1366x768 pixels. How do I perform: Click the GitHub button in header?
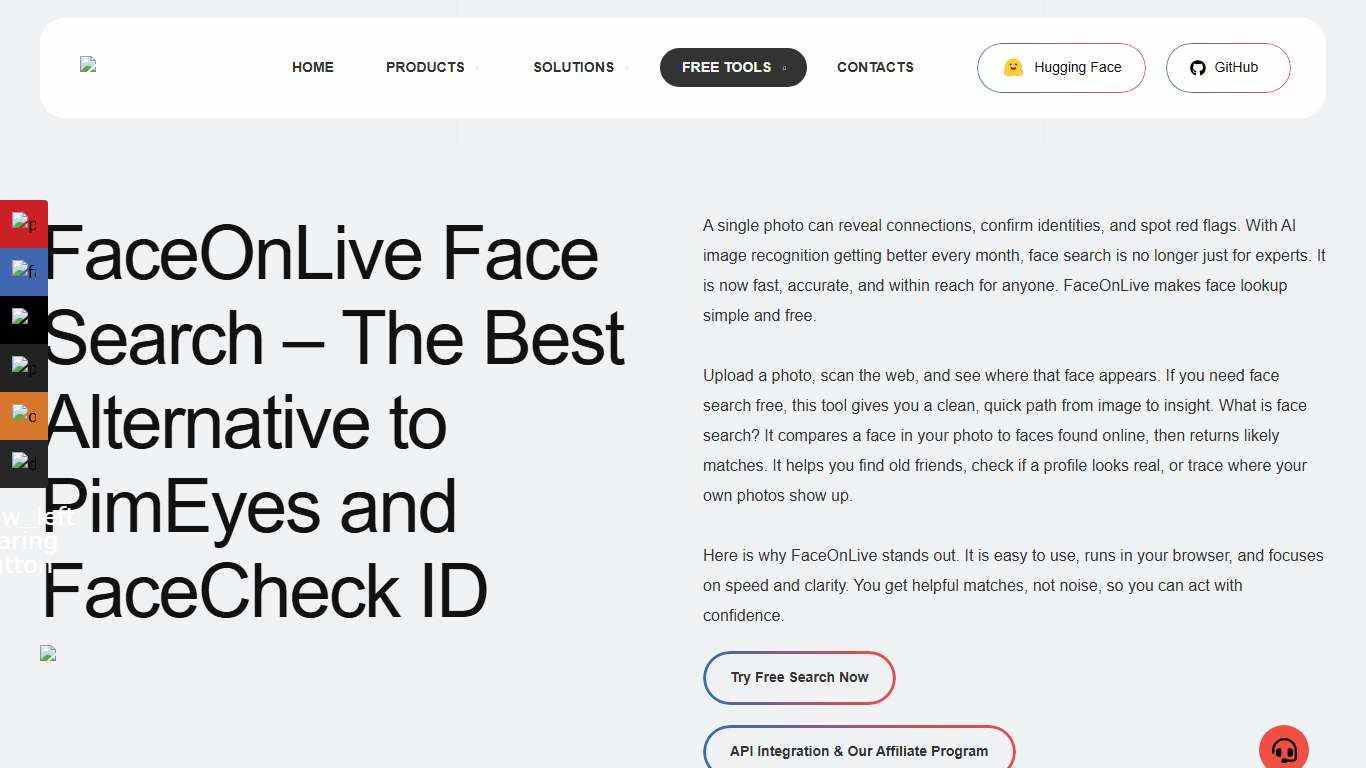(x=1227, y=67)
